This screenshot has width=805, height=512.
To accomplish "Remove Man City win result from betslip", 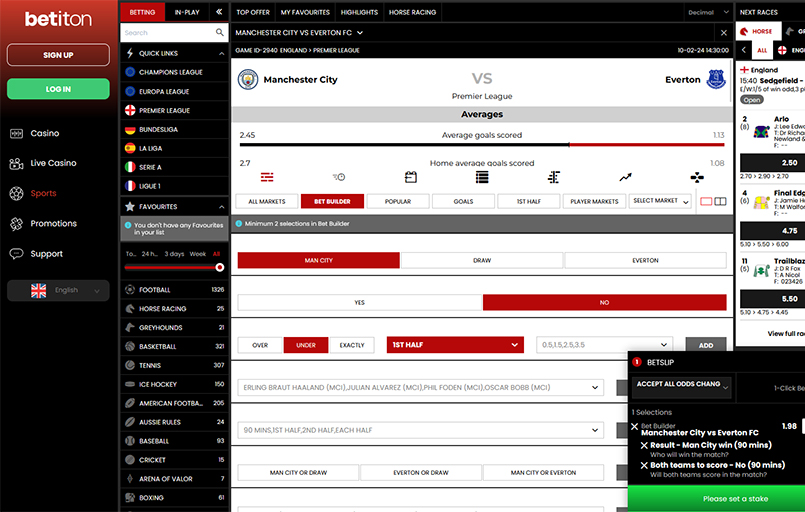I will (x=644, y=446).
